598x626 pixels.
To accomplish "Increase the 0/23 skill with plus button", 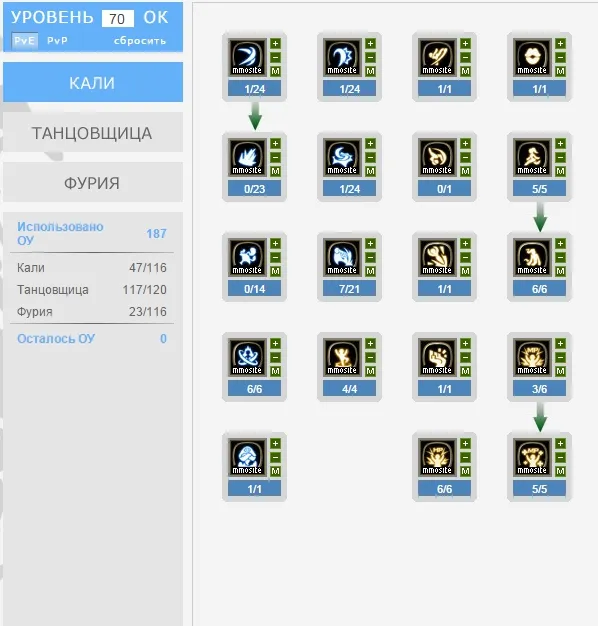I will tap(275, 143).
